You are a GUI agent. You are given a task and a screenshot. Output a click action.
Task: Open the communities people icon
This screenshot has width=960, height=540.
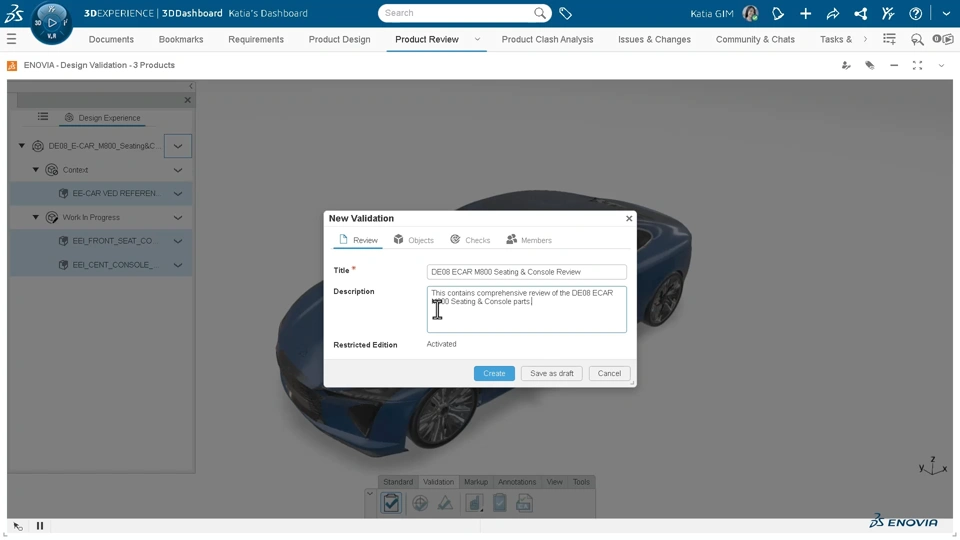pyautogui.click(x=888, y=13)
